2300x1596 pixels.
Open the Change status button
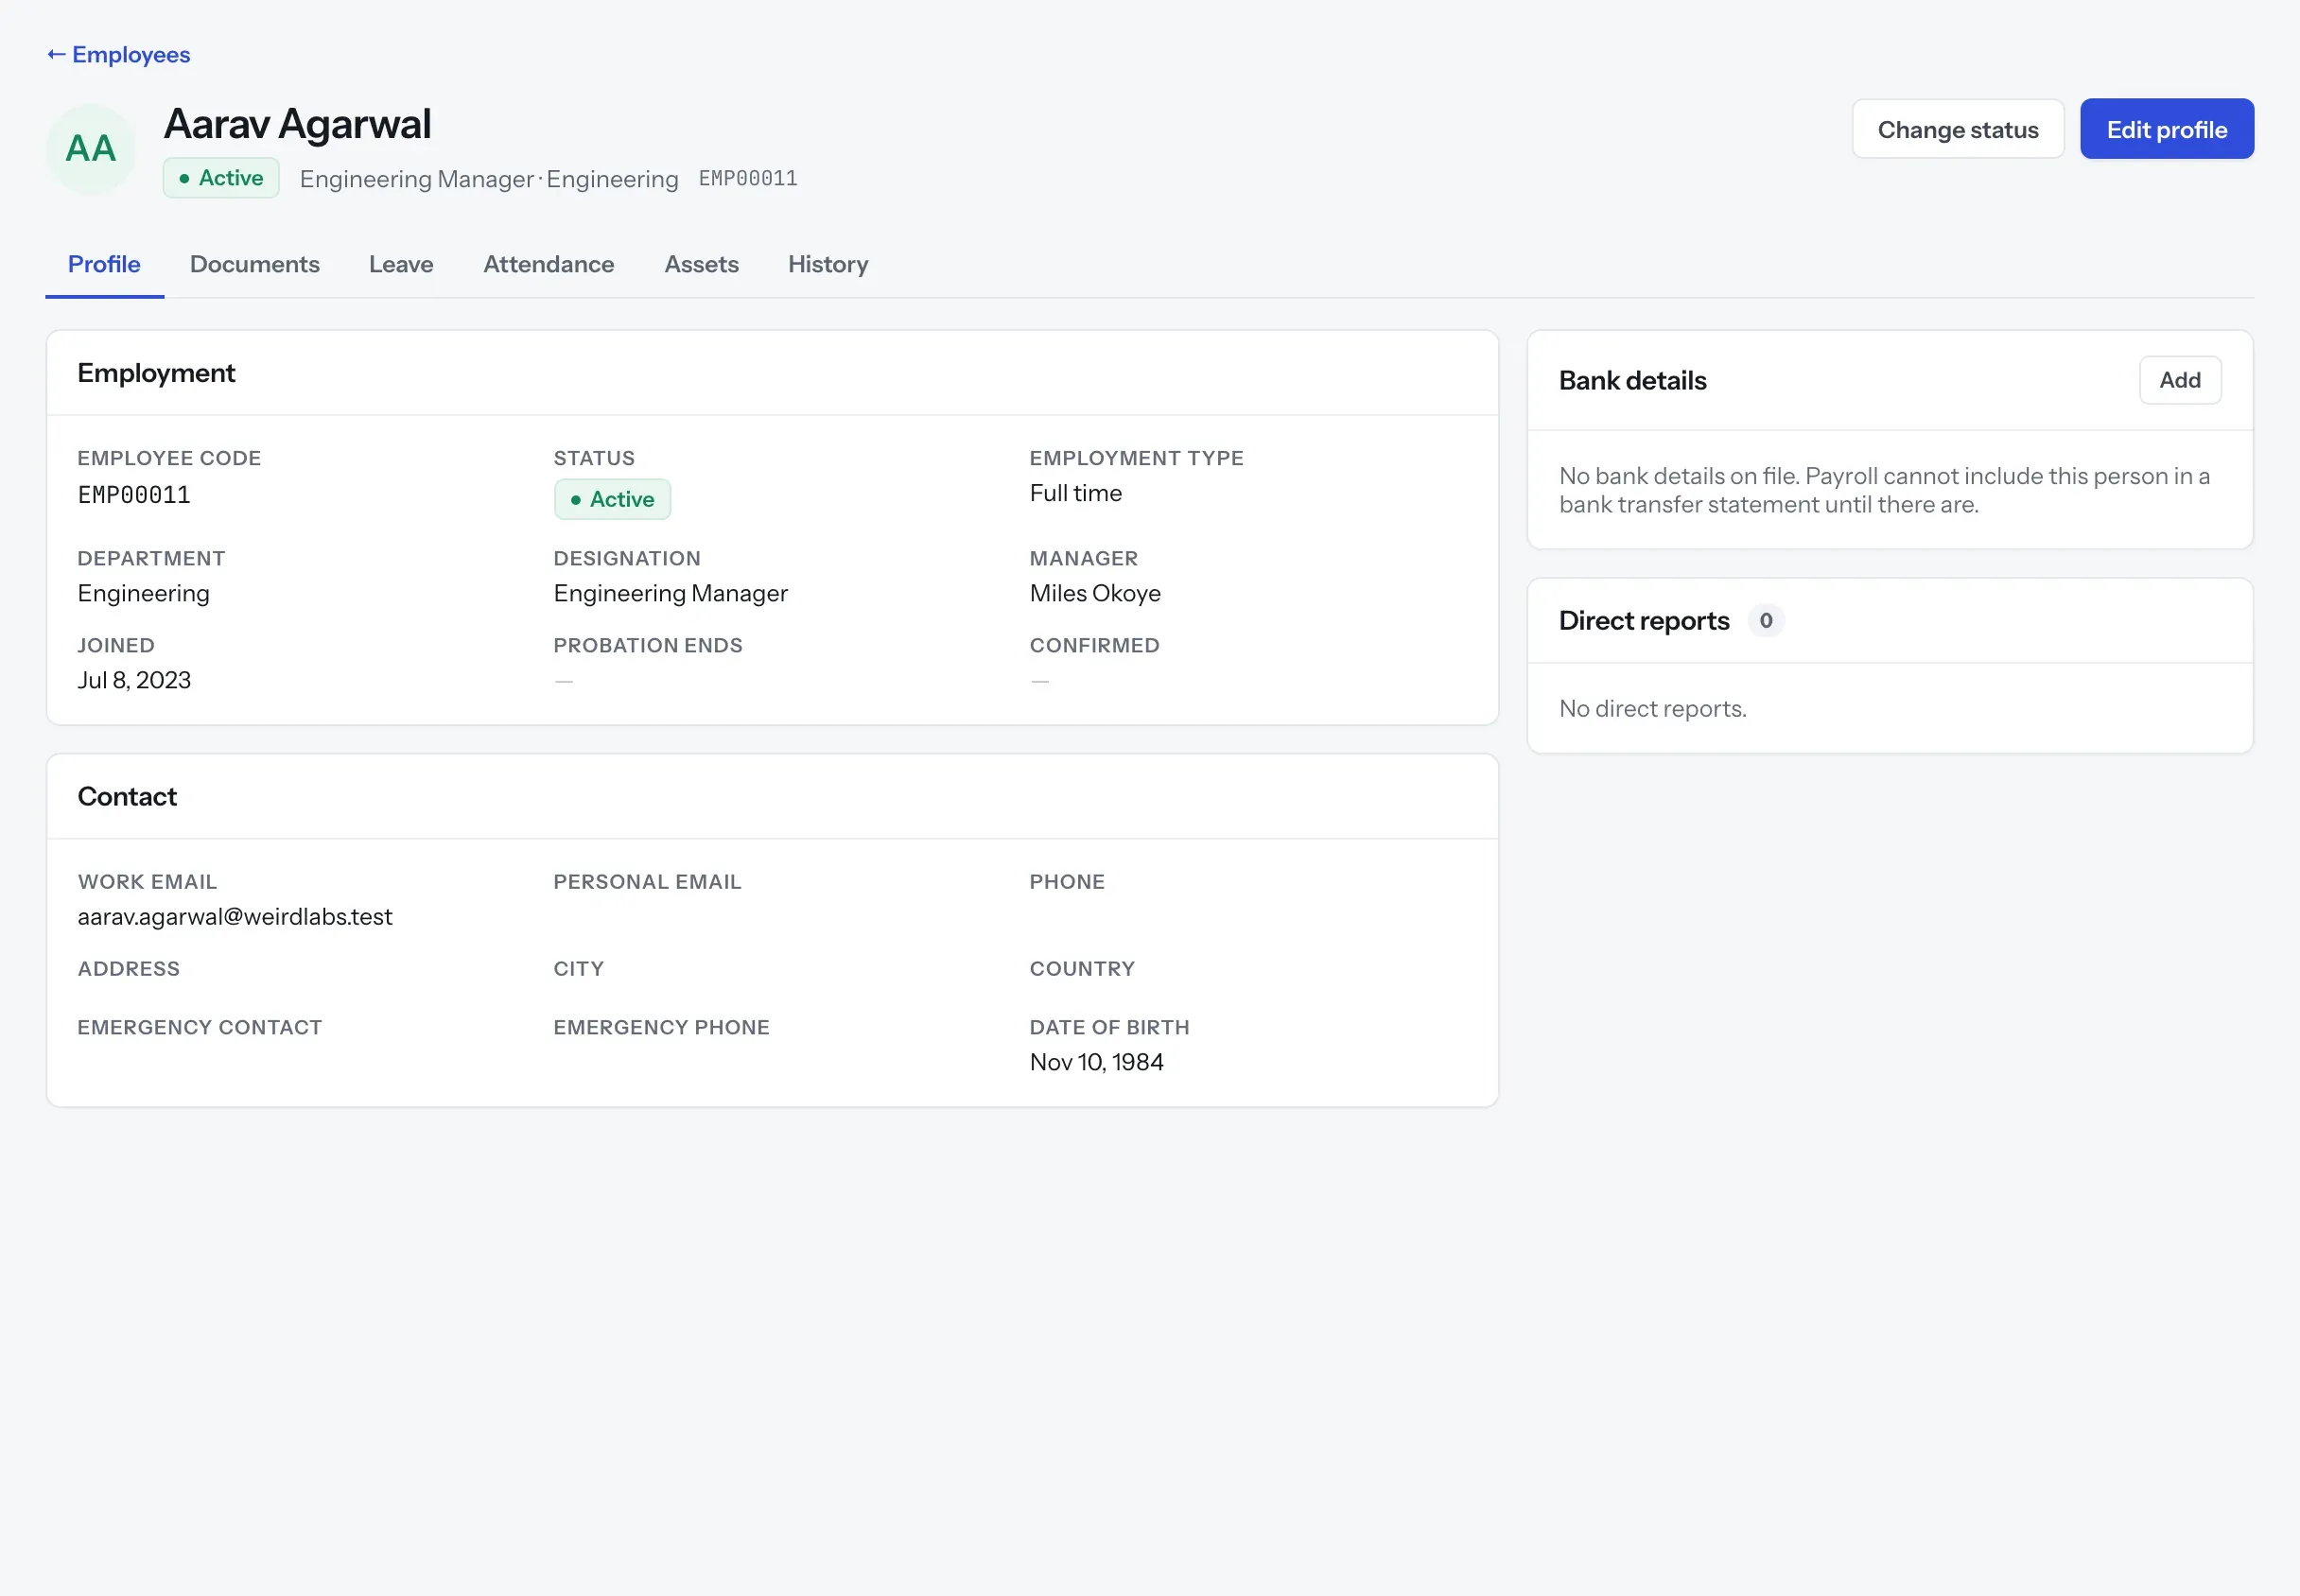[1957, 129]
